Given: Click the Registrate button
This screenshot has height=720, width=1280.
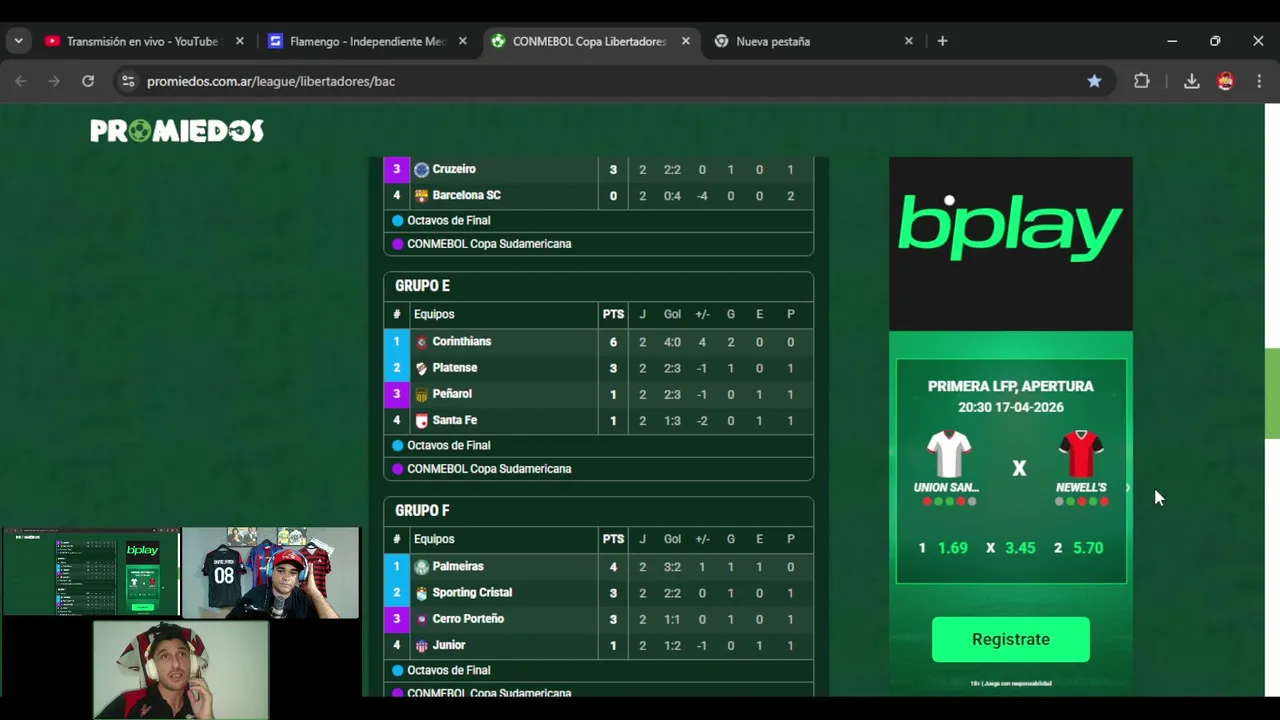Looking at the screenshot, I should [1011, 639].
